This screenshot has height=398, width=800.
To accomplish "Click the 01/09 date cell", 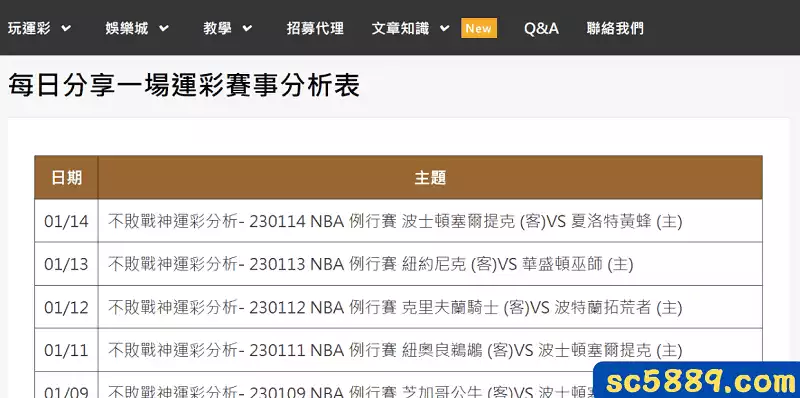I will tap(66, 385).
